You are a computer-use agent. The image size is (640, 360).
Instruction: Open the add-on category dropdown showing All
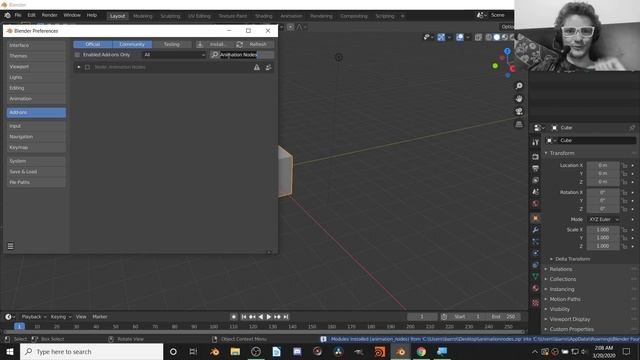(x=174, y=55)
